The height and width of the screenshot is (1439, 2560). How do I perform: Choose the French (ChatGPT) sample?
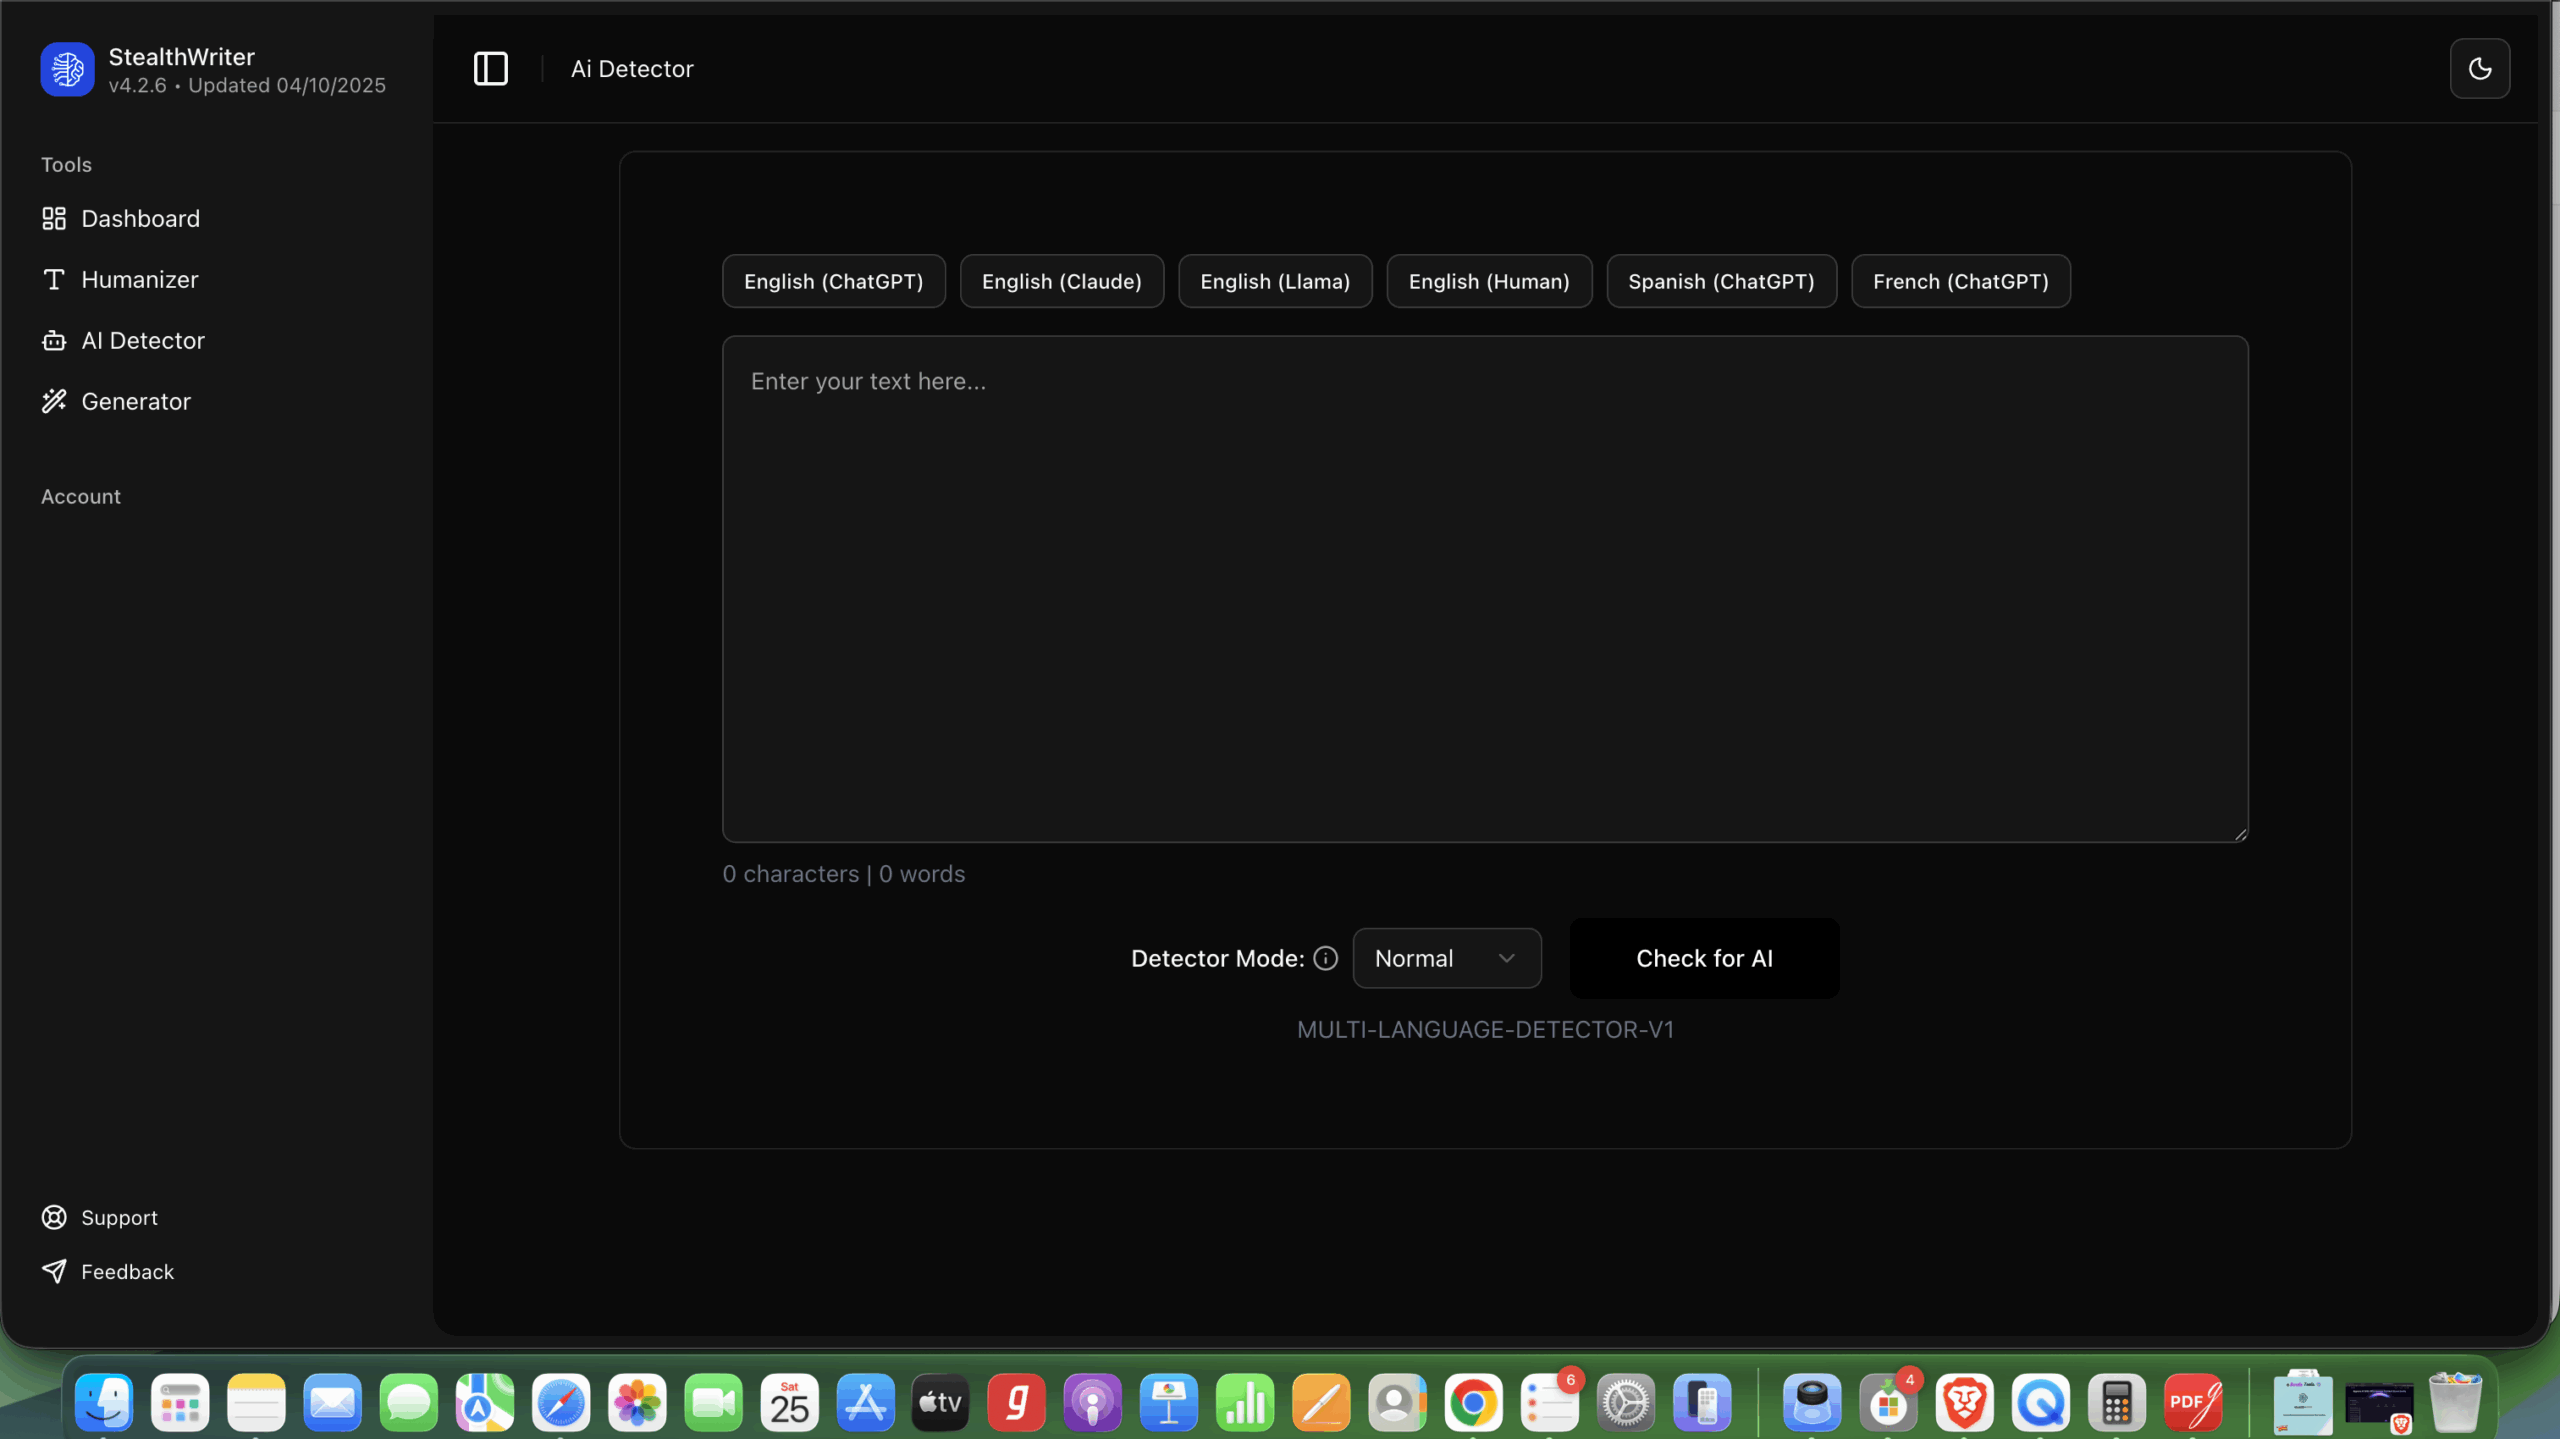pyautogui.click(x=1960, y=281)
